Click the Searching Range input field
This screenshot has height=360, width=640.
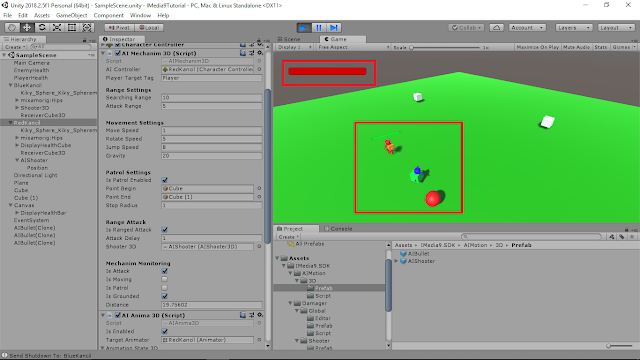(x=211, y=98)
